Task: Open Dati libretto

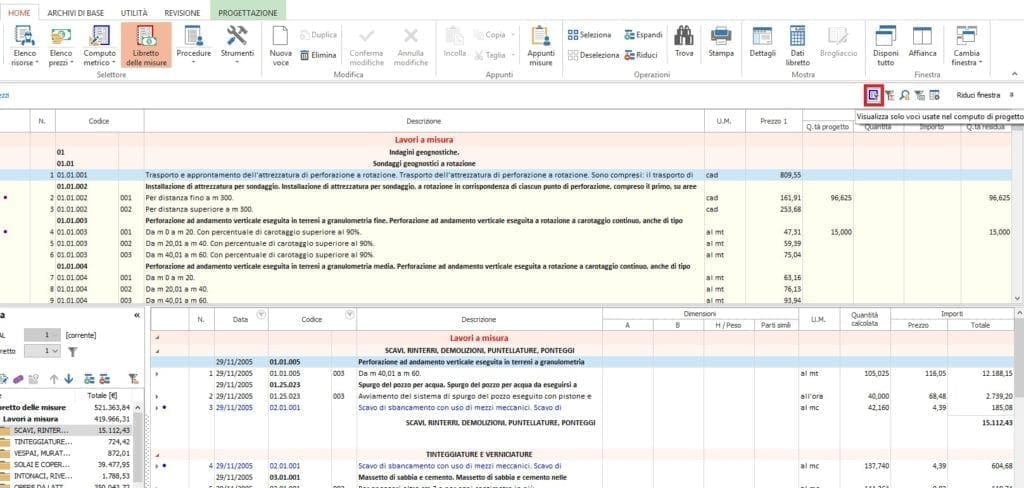Action: point(797,45)
